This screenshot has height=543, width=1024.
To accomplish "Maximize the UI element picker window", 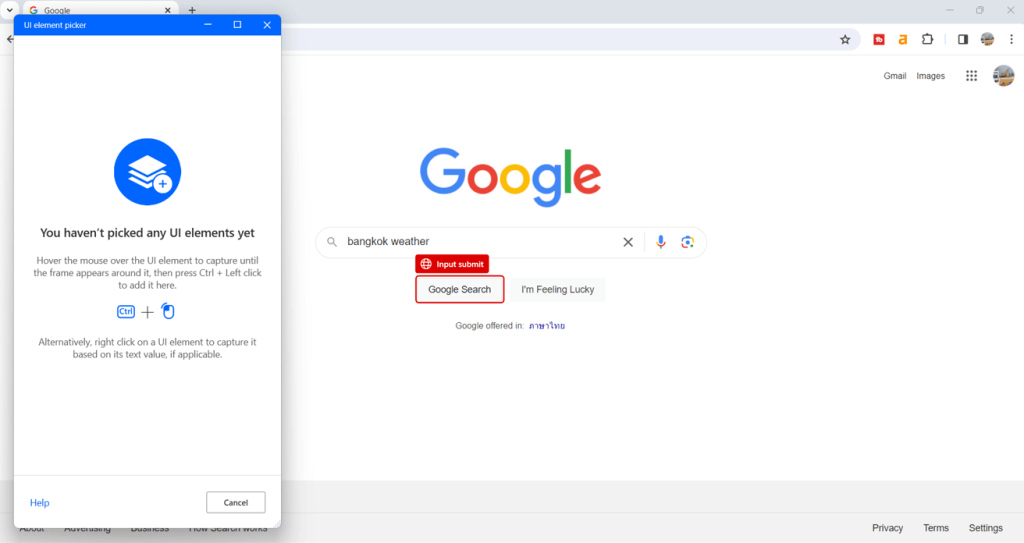I will [x=237, y=25].
